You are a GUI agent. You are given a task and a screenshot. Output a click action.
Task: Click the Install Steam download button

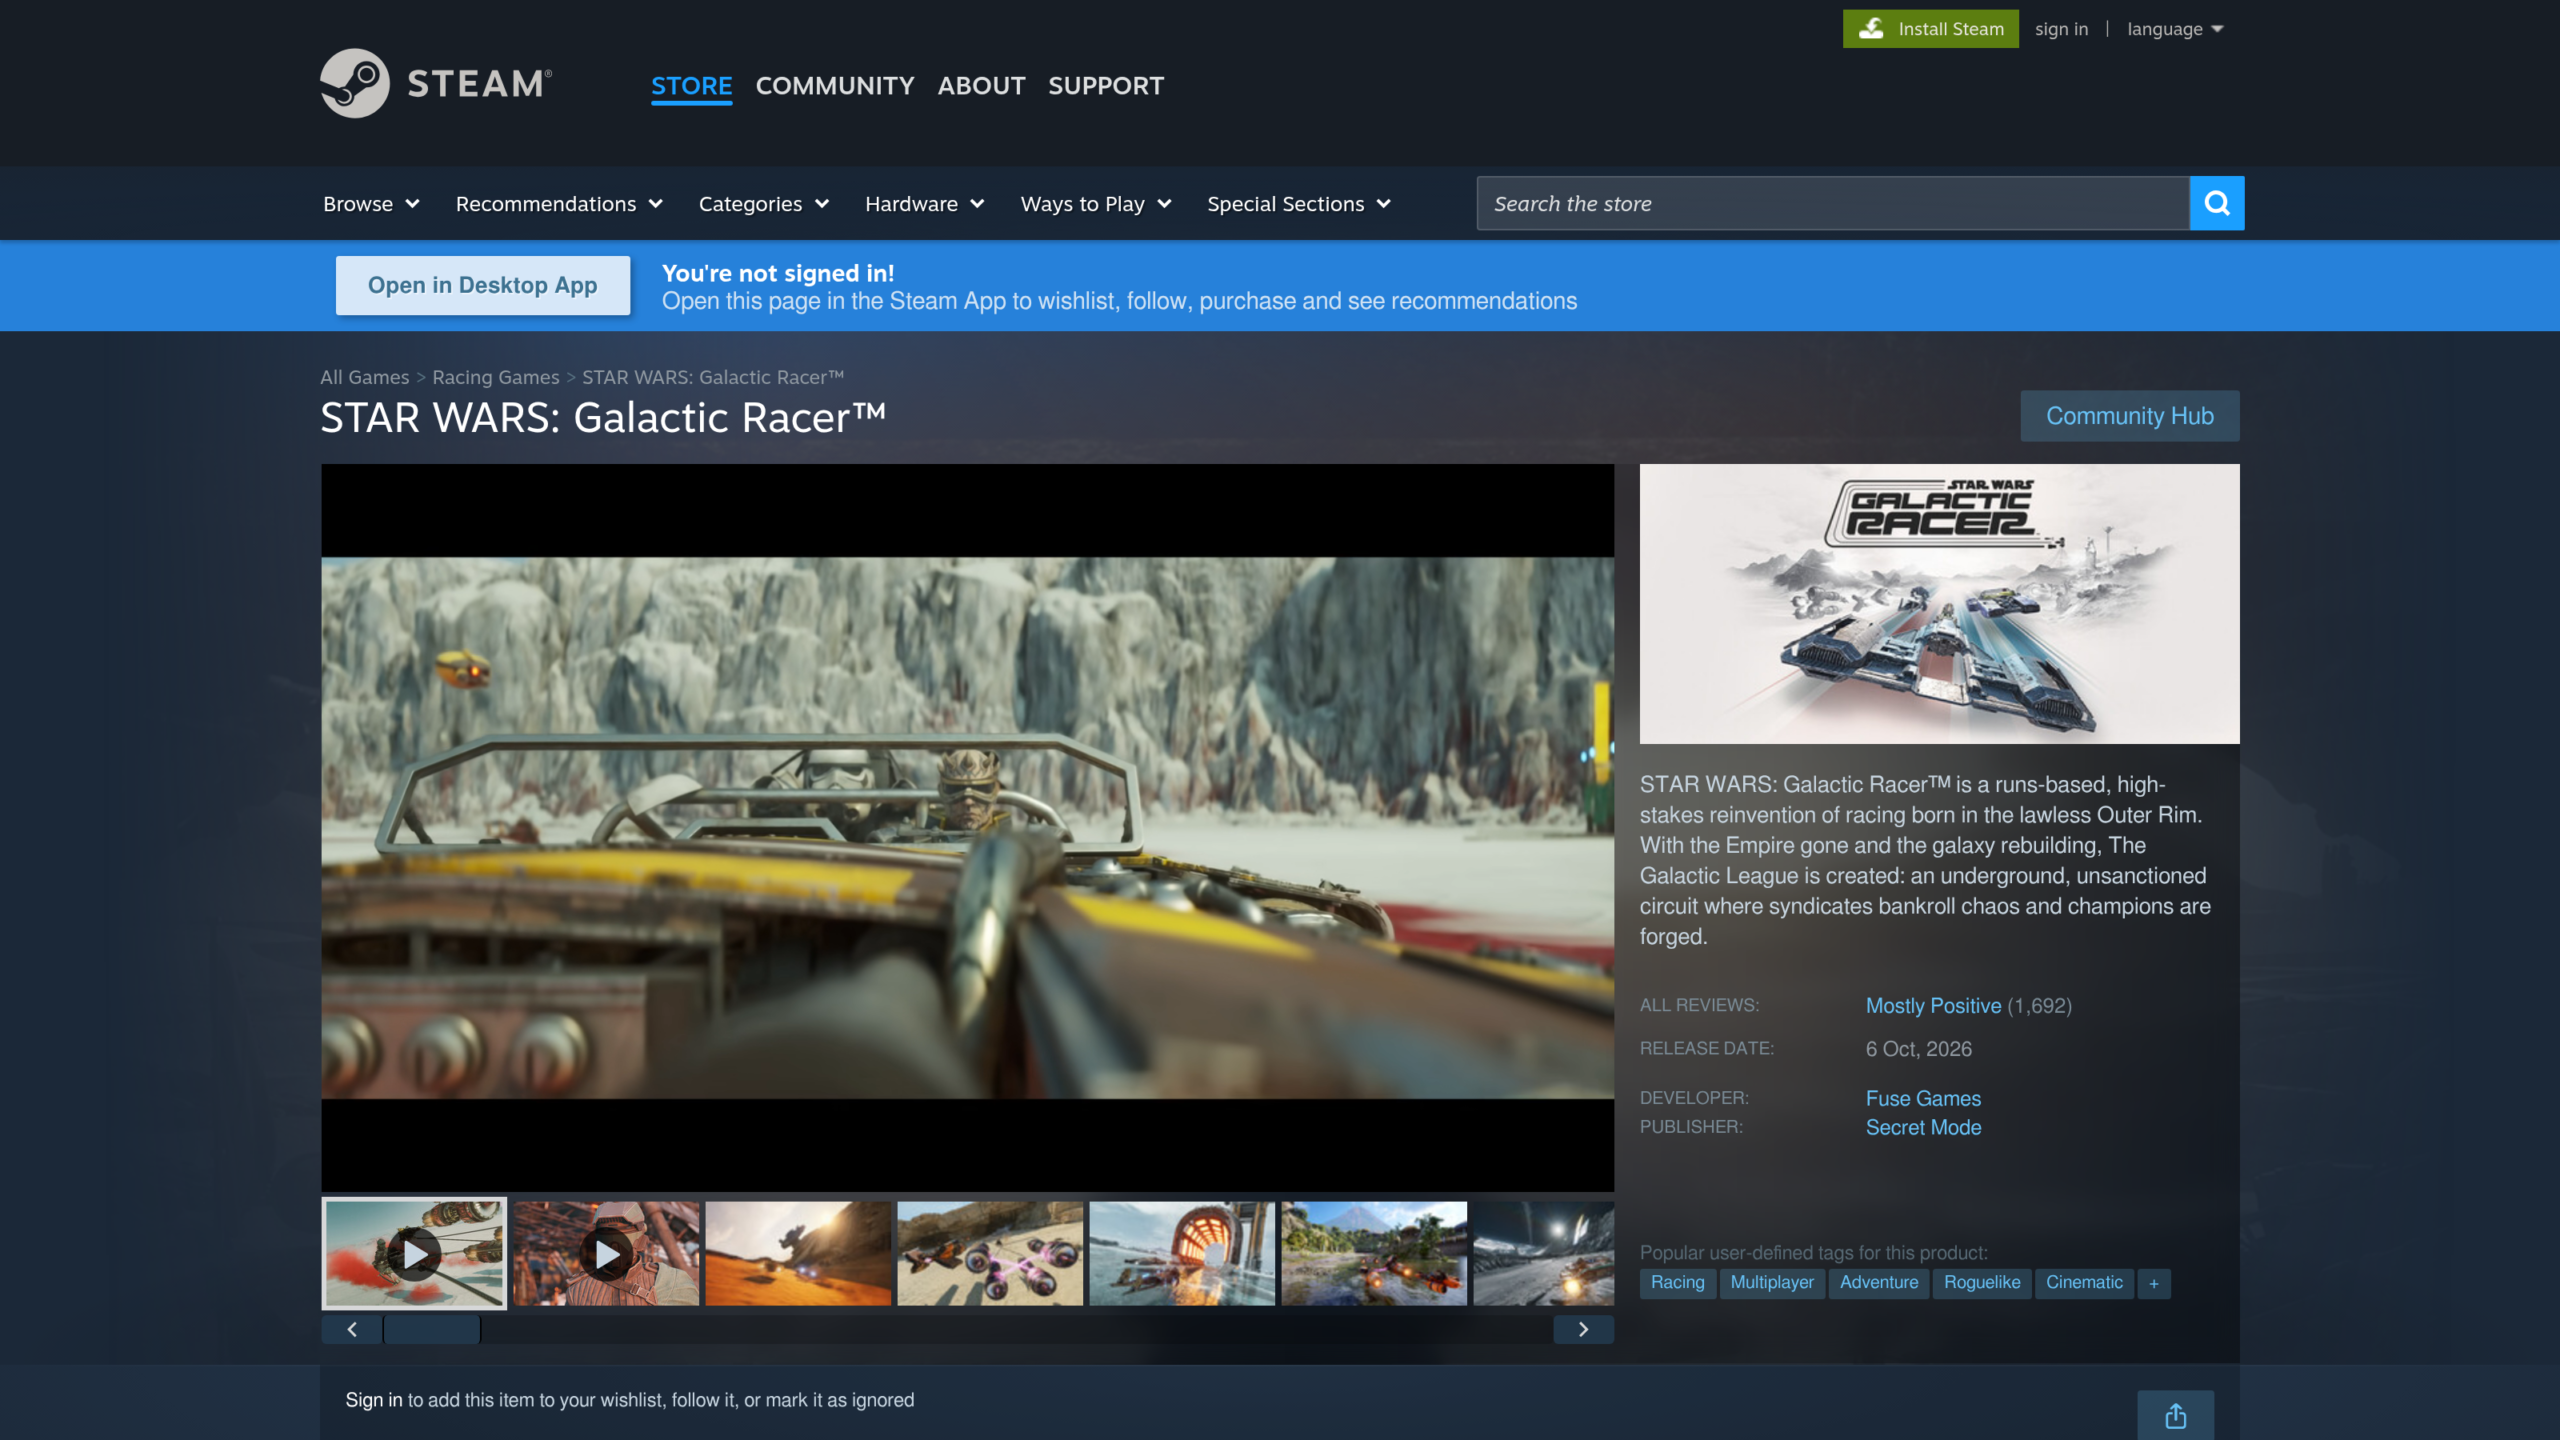1930,29
